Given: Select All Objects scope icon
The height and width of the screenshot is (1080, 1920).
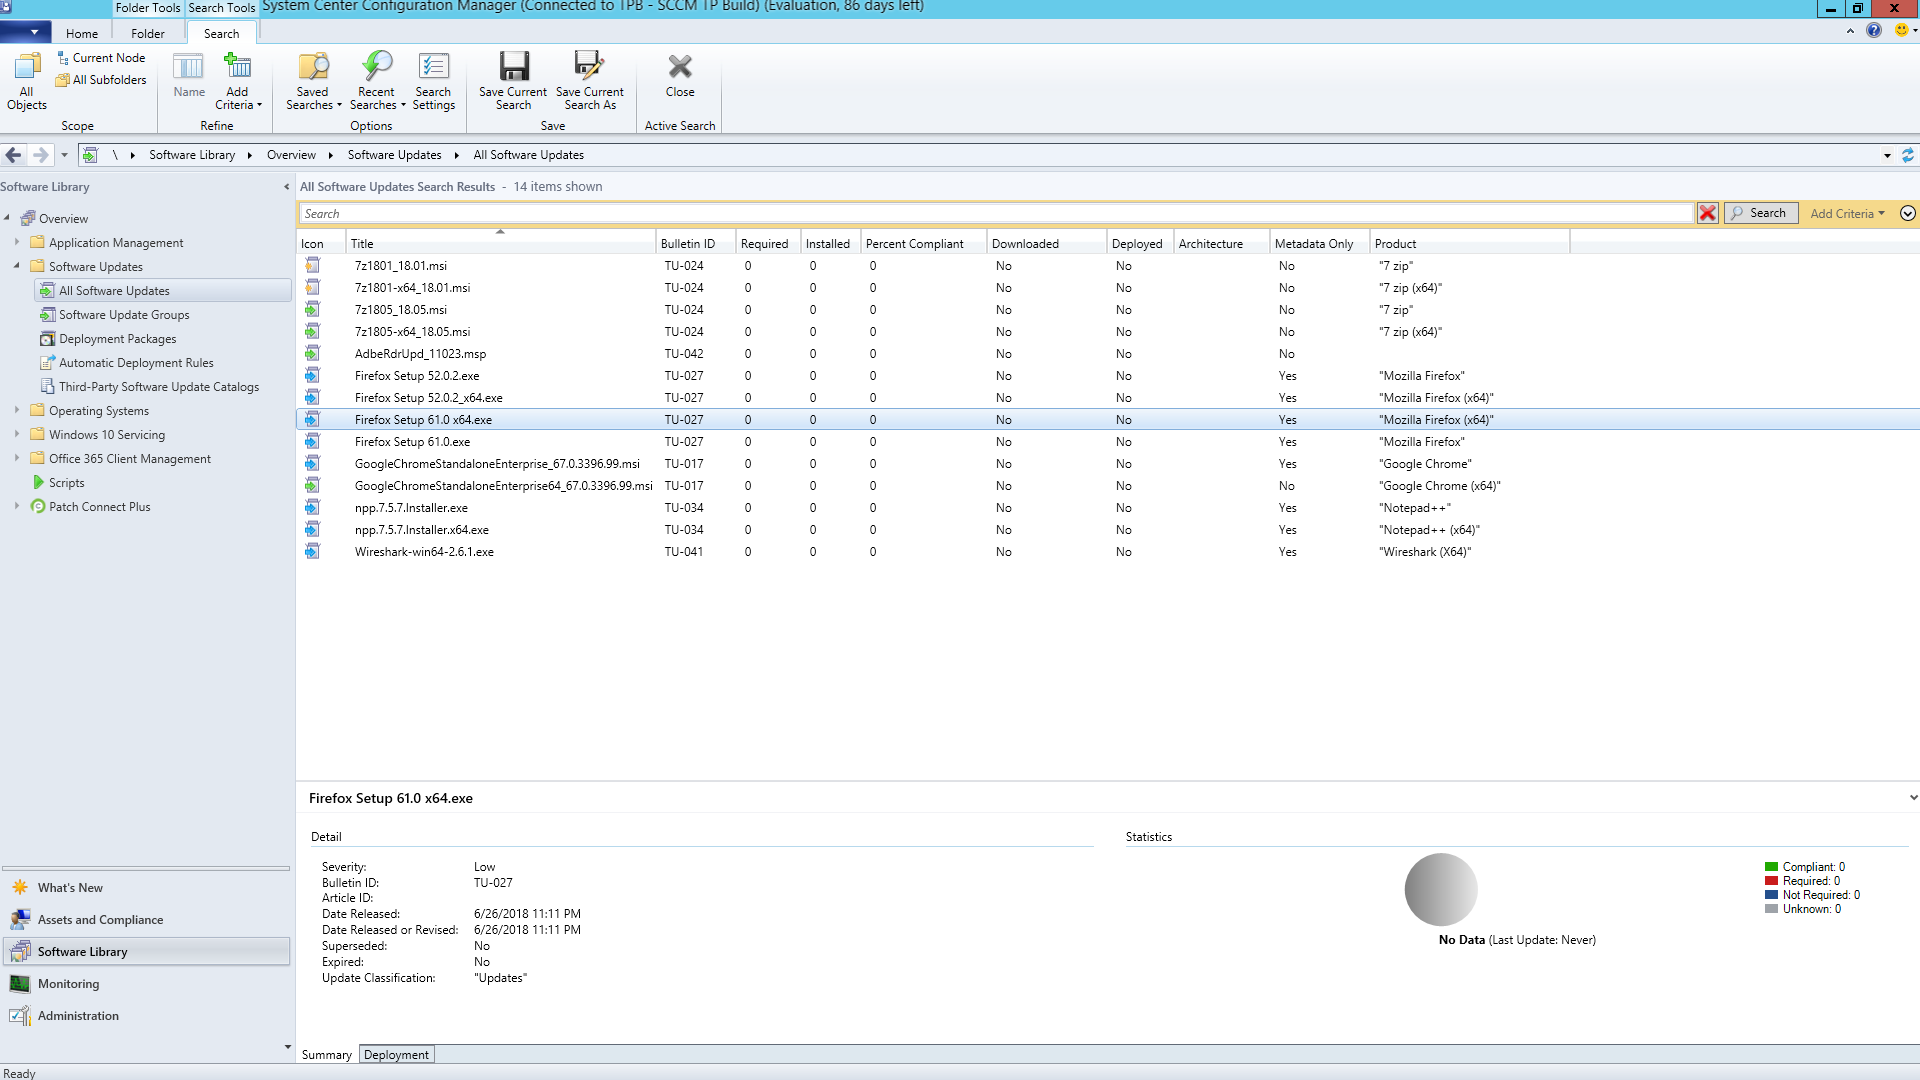Looking at the screenshot, I should pos(27,67).
